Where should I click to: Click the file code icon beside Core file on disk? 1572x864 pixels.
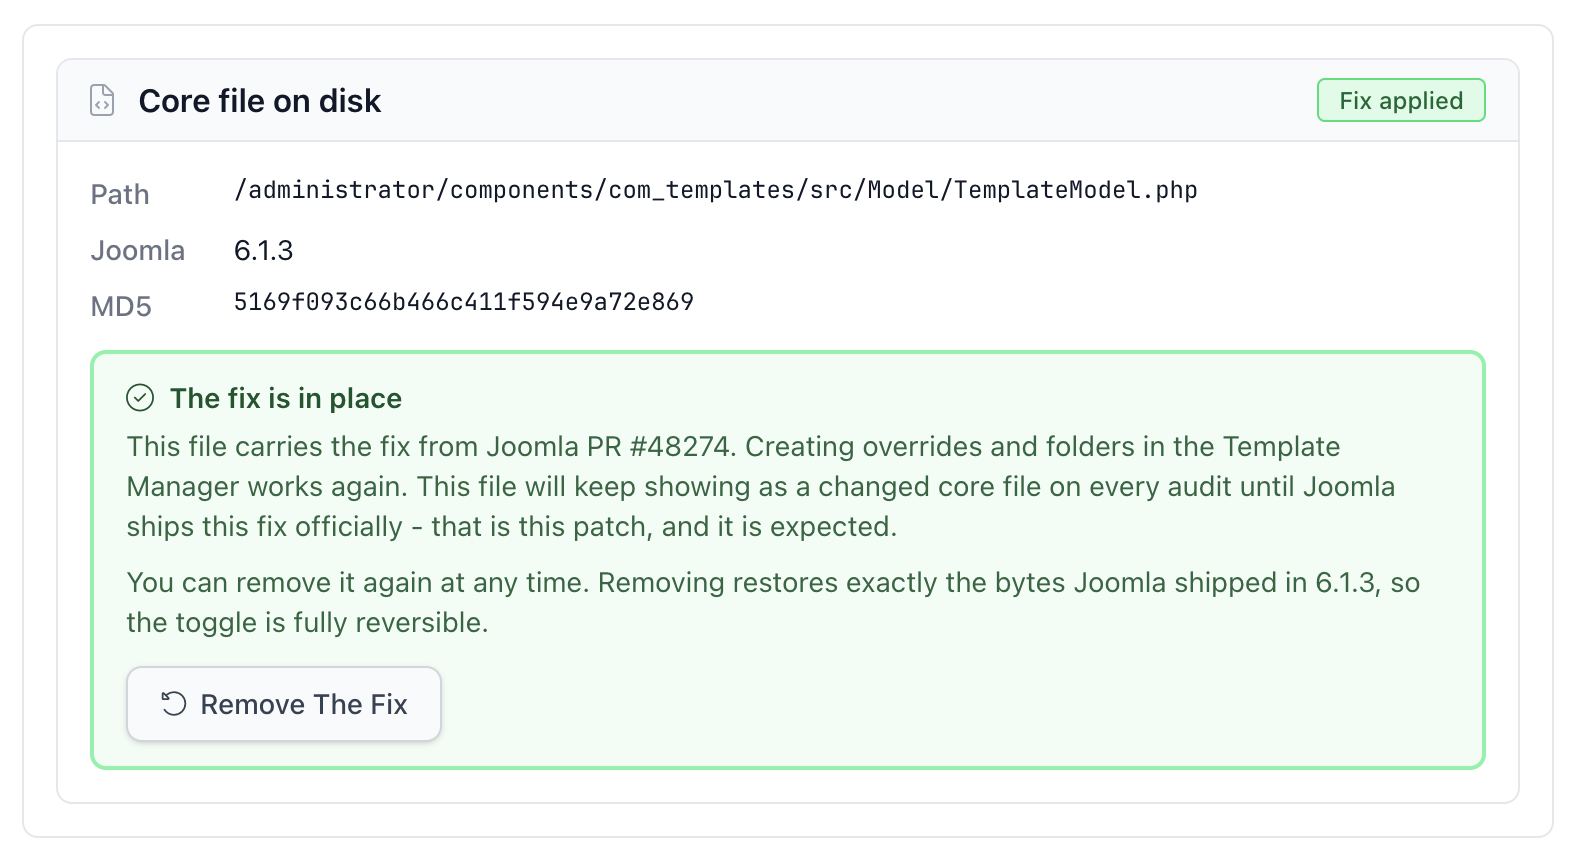[102, 101]
